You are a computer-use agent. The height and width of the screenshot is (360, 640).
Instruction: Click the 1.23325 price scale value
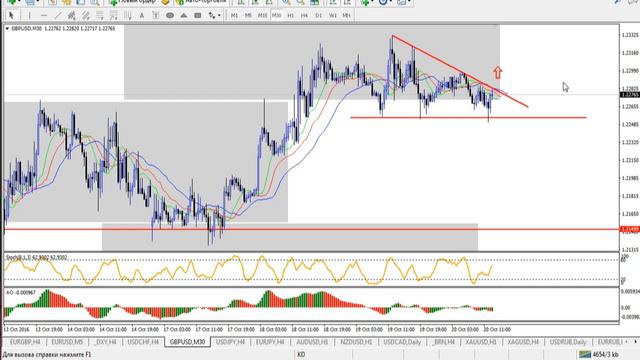pos(630,35)
